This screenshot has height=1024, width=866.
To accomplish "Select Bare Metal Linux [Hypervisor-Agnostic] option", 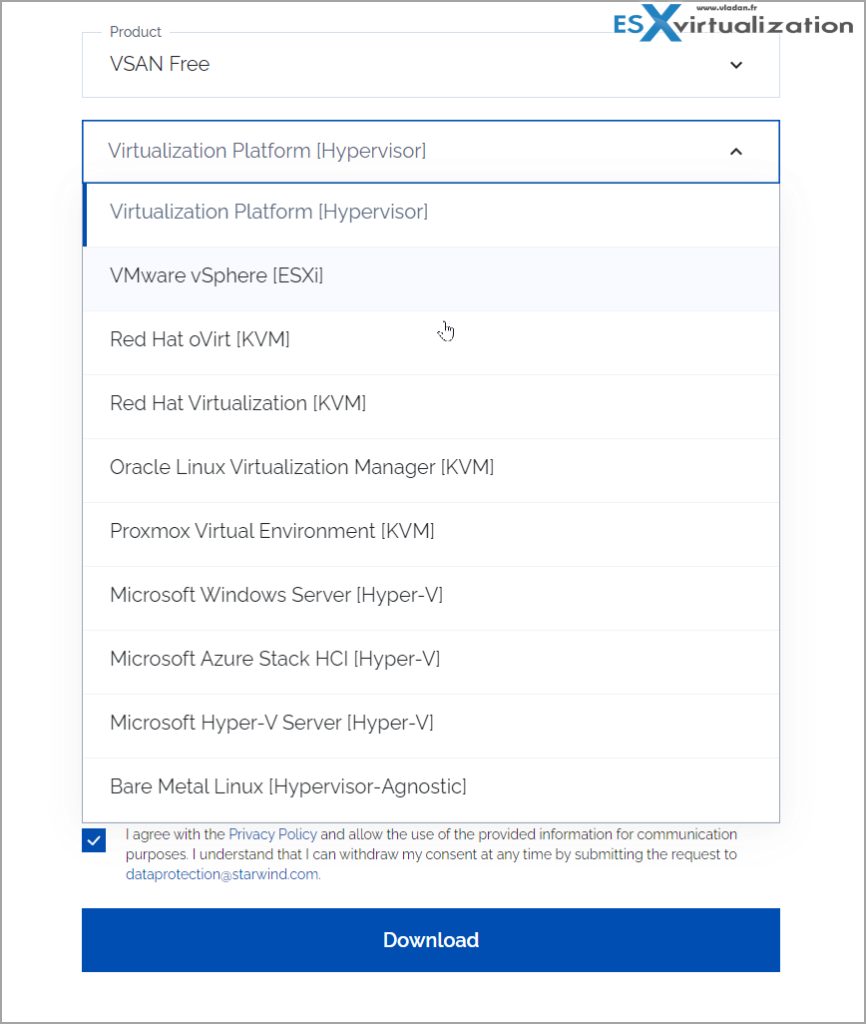I will coord(287,787).
